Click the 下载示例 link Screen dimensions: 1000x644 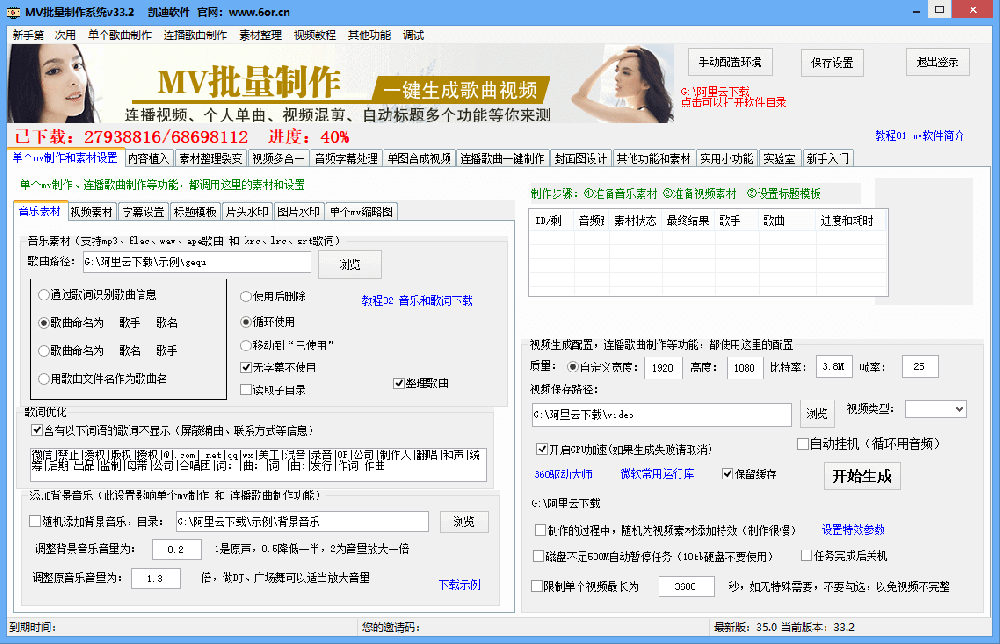coord(459,585)
